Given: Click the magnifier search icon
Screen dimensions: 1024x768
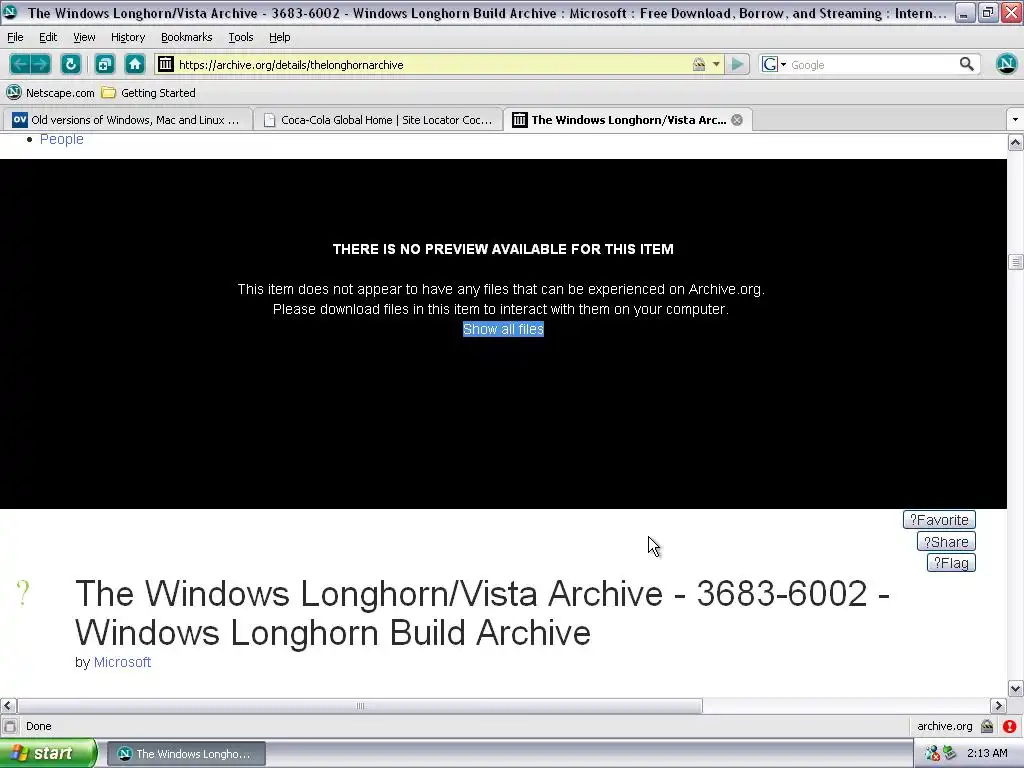Looking at the screenshot, I should 967,64.
